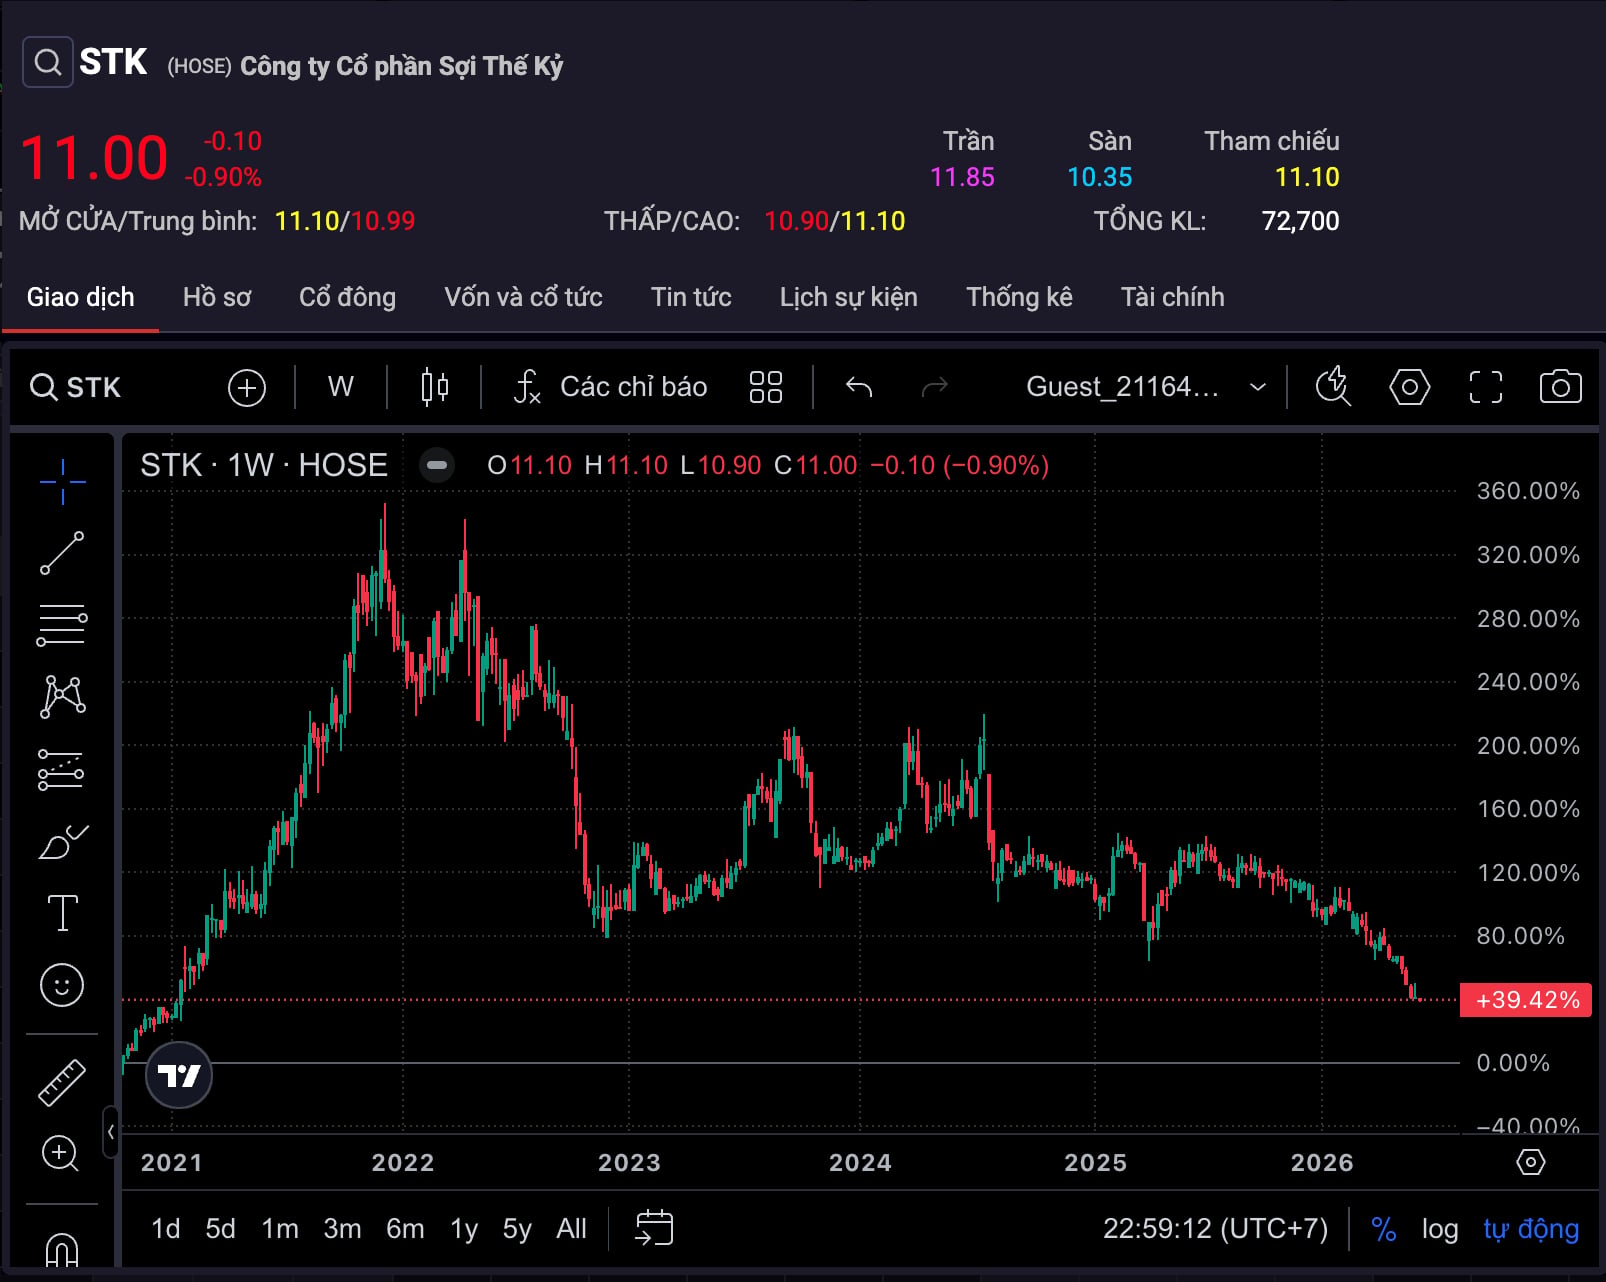The height and width of the screenshot is (1282, 1606).
Task: Open the Vốn và cổ tức tab
Action: 523,297
